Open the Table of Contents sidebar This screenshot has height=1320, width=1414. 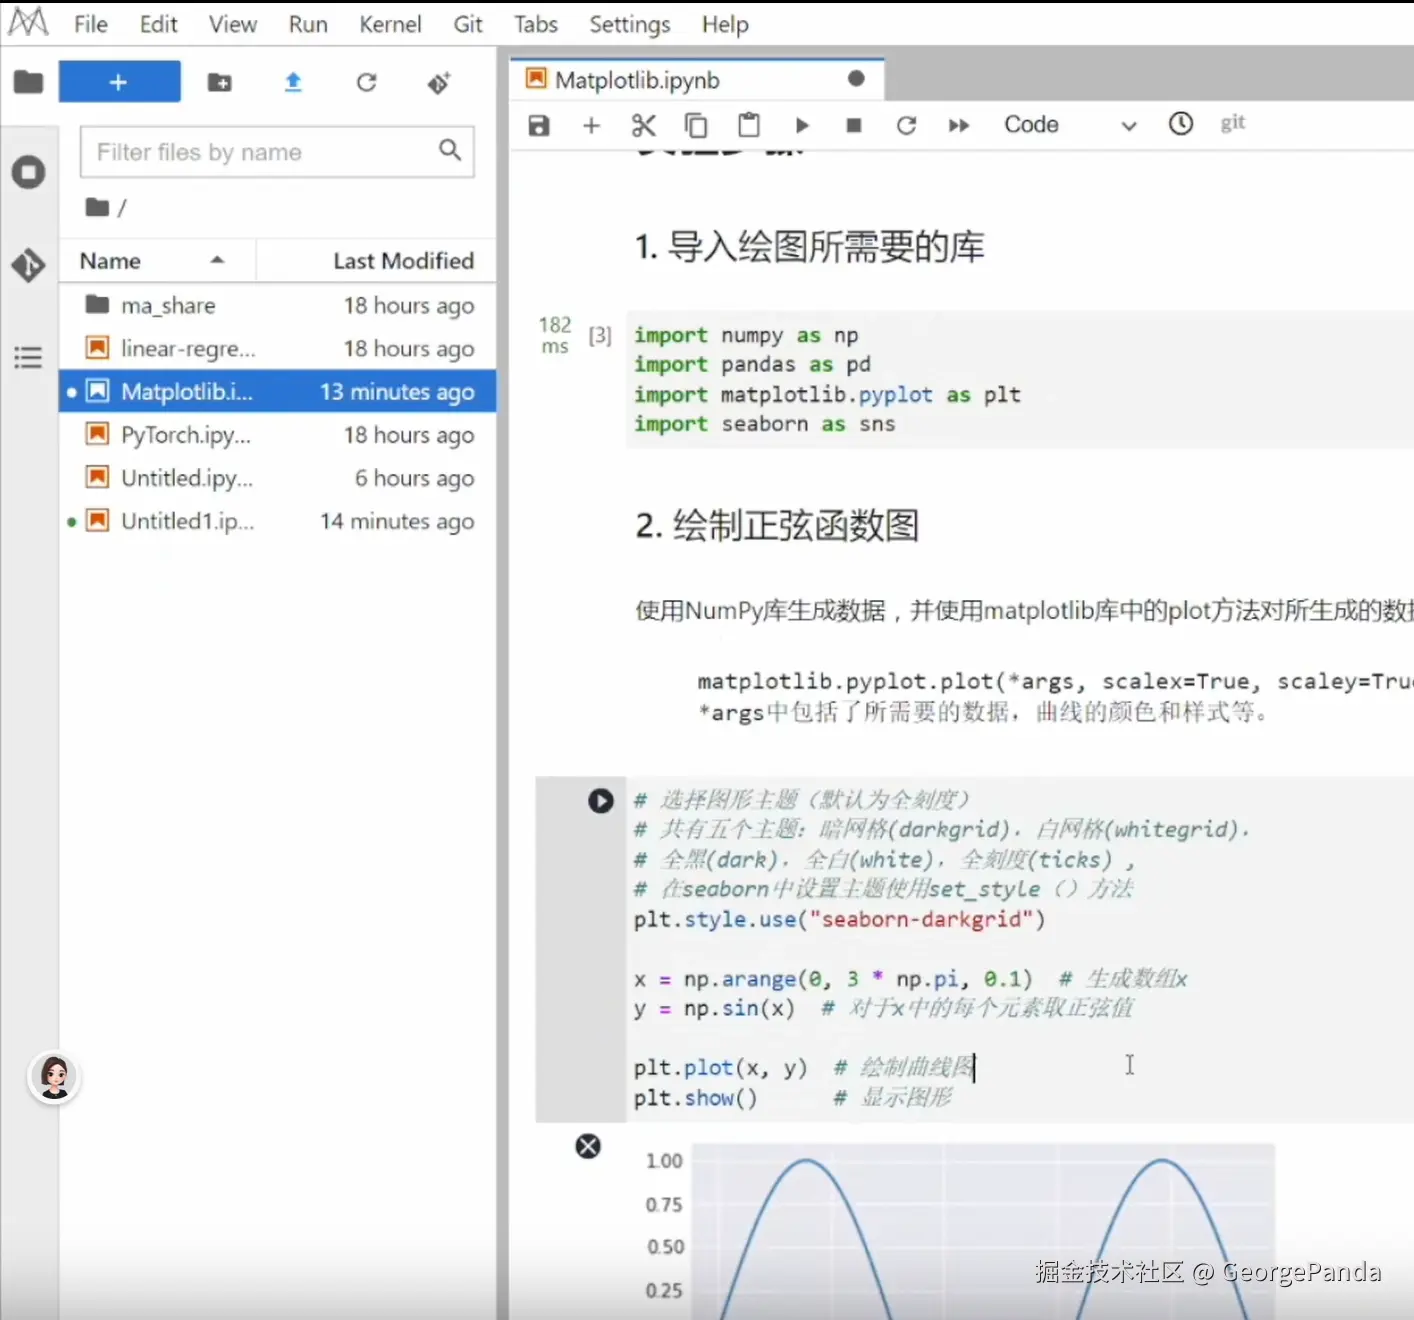click(x=28, y=357)
